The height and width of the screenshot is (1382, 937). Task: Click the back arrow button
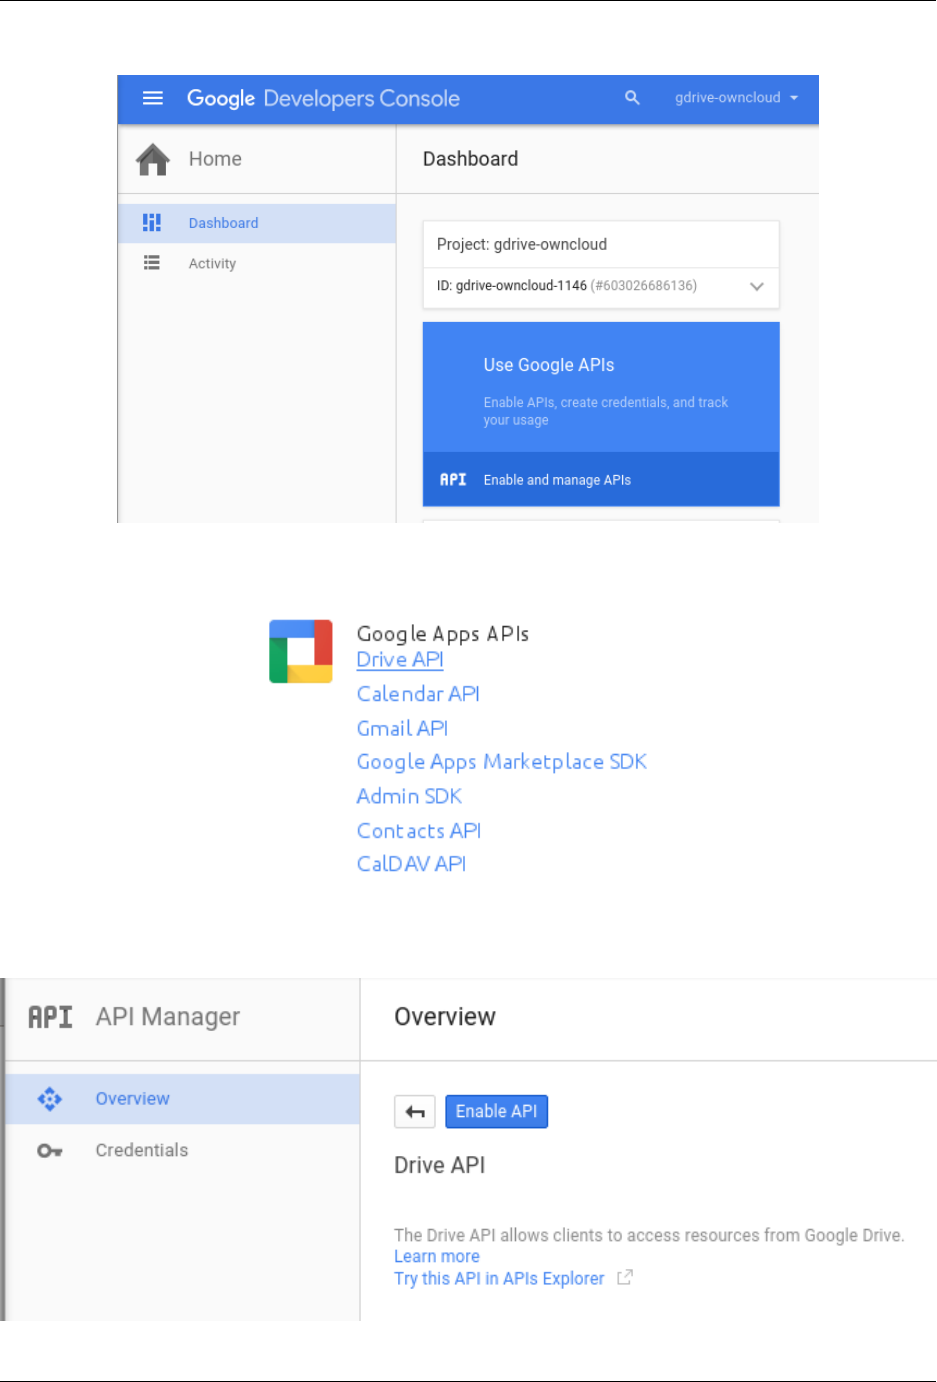[x=415, y=1112]
